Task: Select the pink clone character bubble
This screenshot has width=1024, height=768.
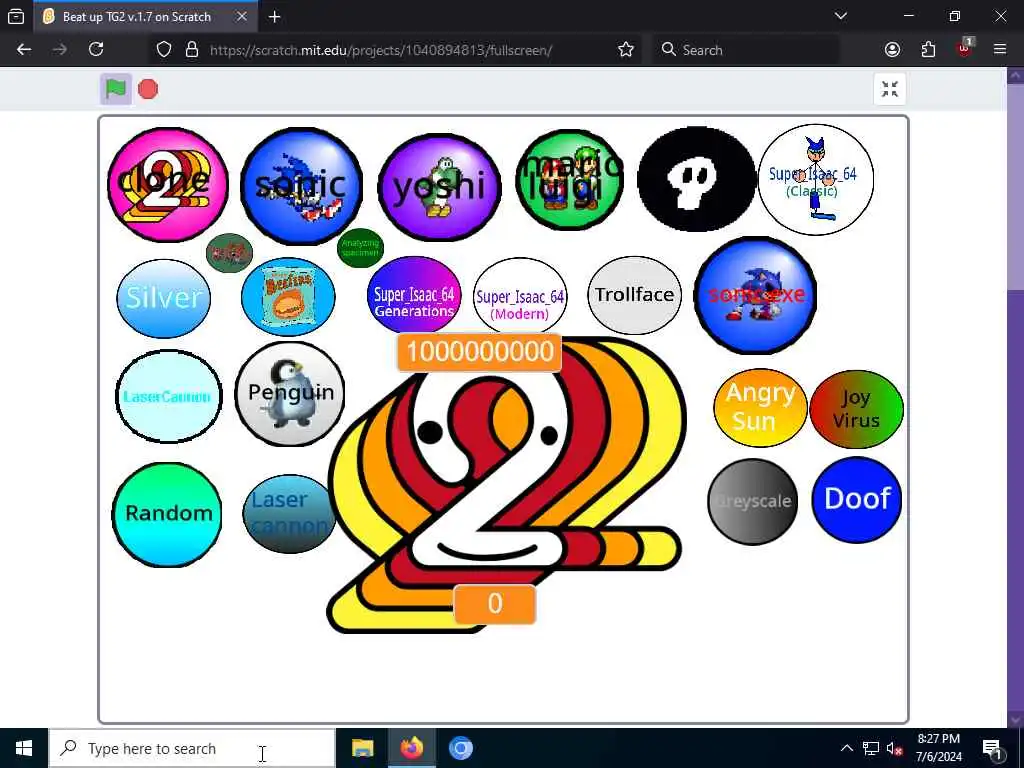Action: pyautogui.click(x=168, y=184)
